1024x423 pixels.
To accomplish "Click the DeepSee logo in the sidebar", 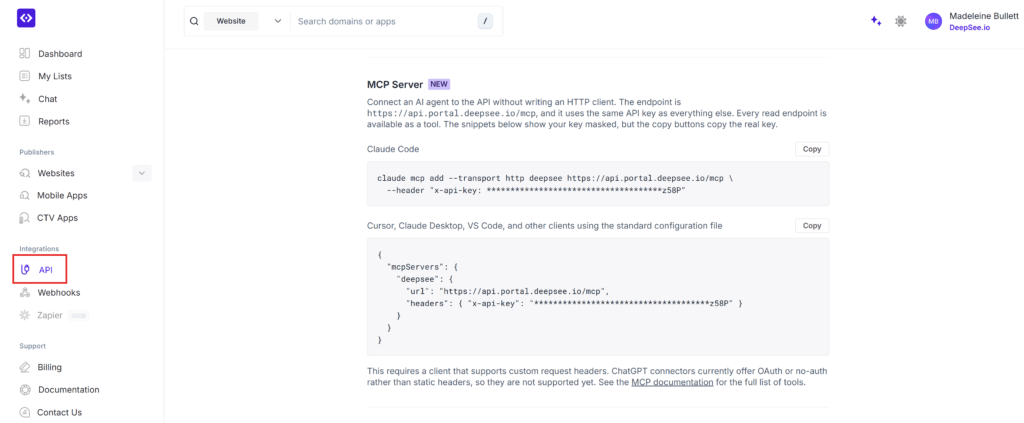I will [26, 18].
